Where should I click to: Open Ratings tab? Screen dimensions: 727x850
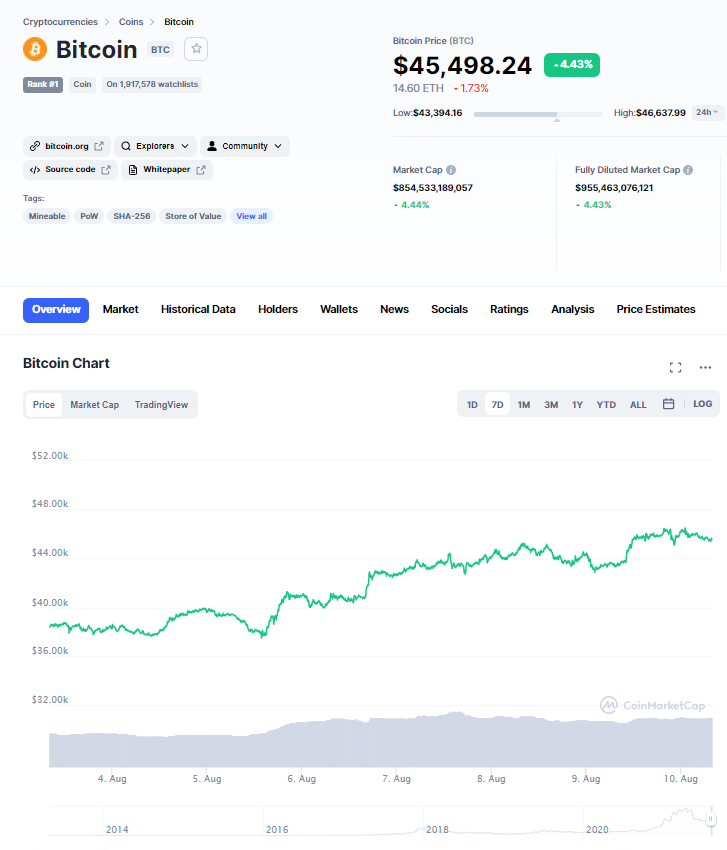(509, 310)
